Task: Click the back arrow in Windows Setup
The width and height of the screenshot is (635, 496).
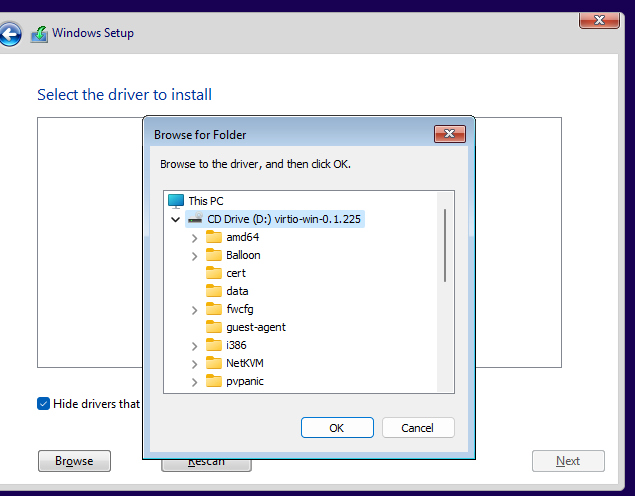Action: click(x=10, y=35)
